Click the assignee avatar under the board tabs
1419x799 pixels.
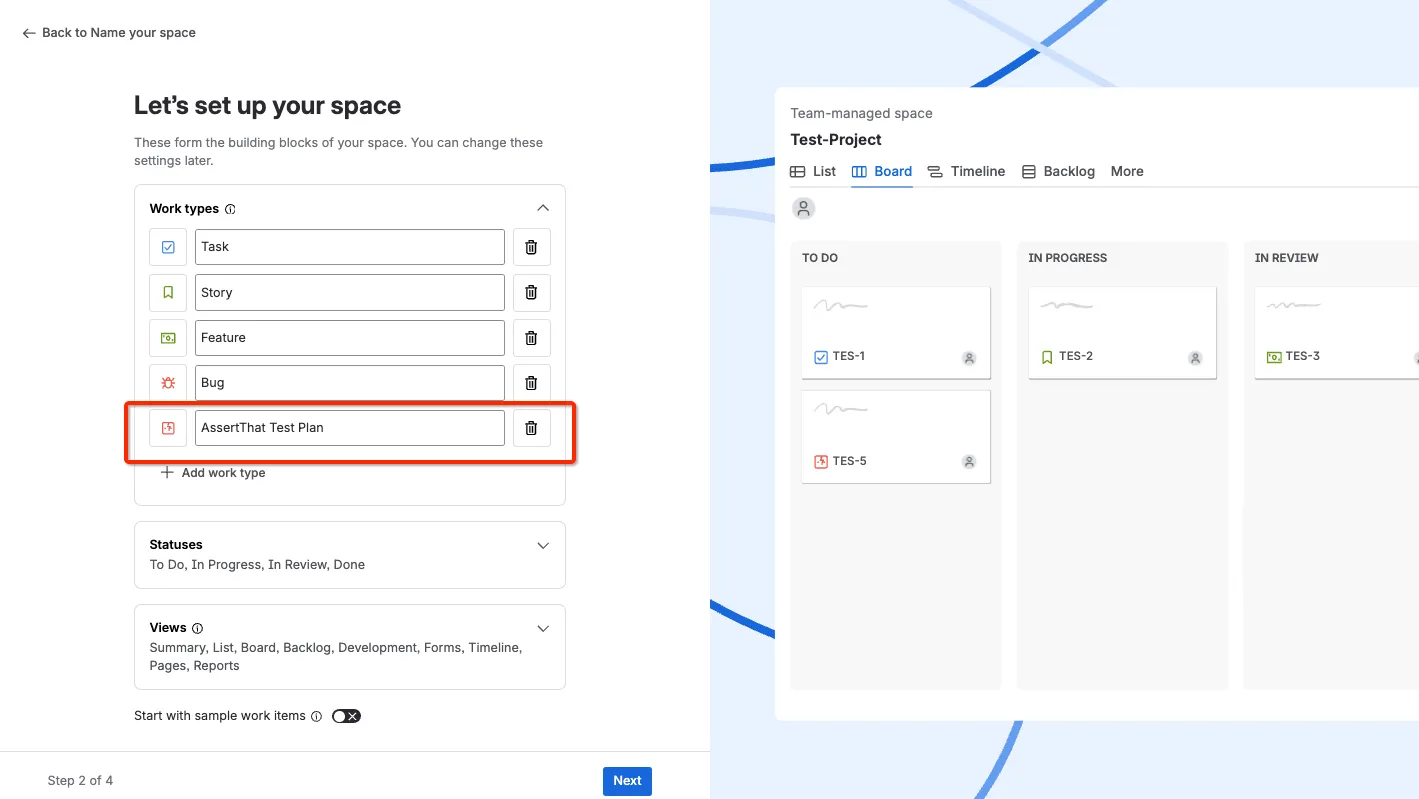(803, 208)
